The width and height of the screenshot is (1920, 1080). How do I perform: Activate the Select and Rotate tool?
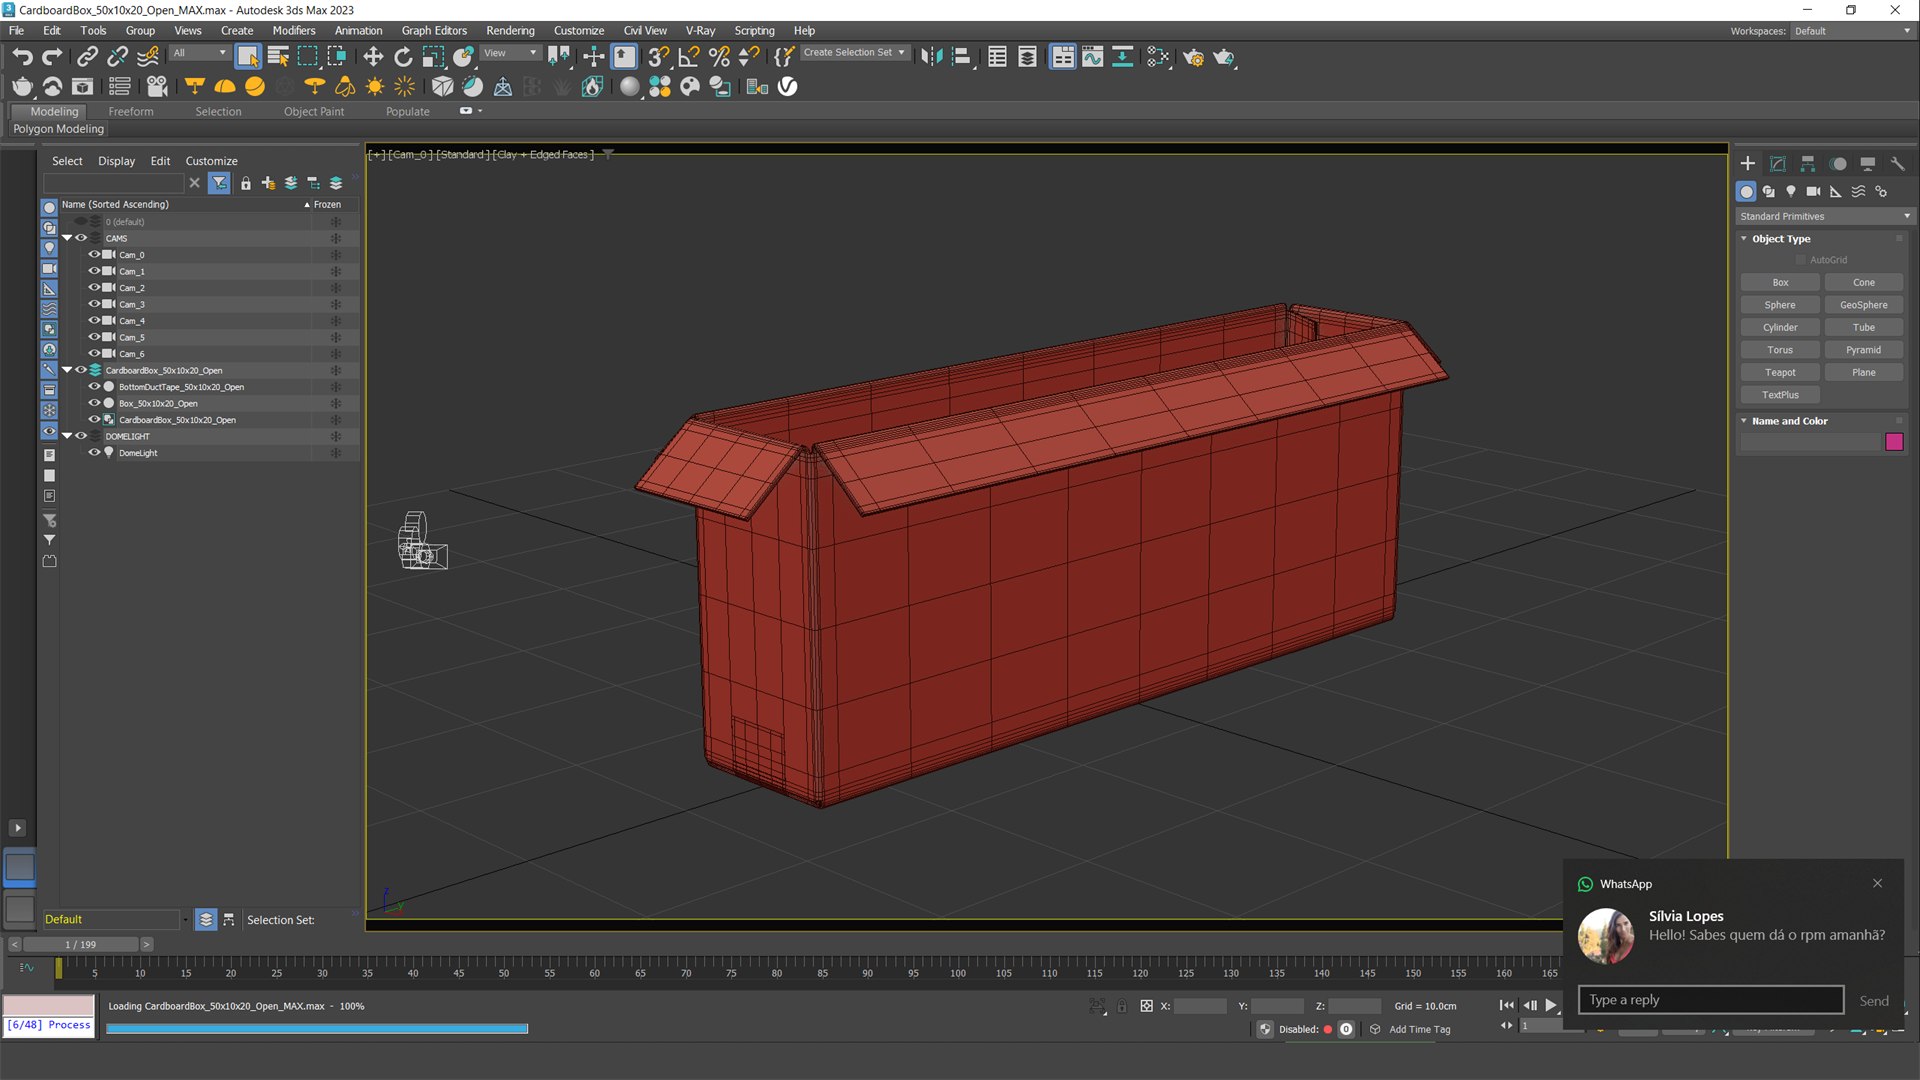pos(403,57)
